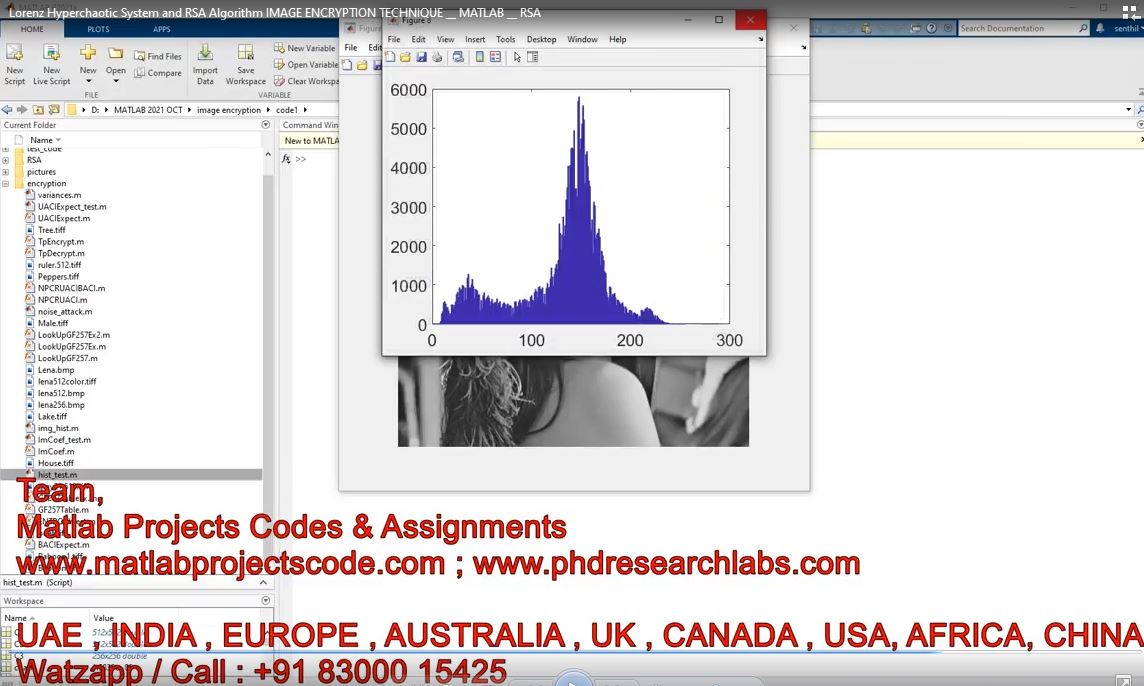Image resolution: width=1144 pixels, height=686 pixels.
Task: Select House.tiff file
Action: [x=55, y=463]
